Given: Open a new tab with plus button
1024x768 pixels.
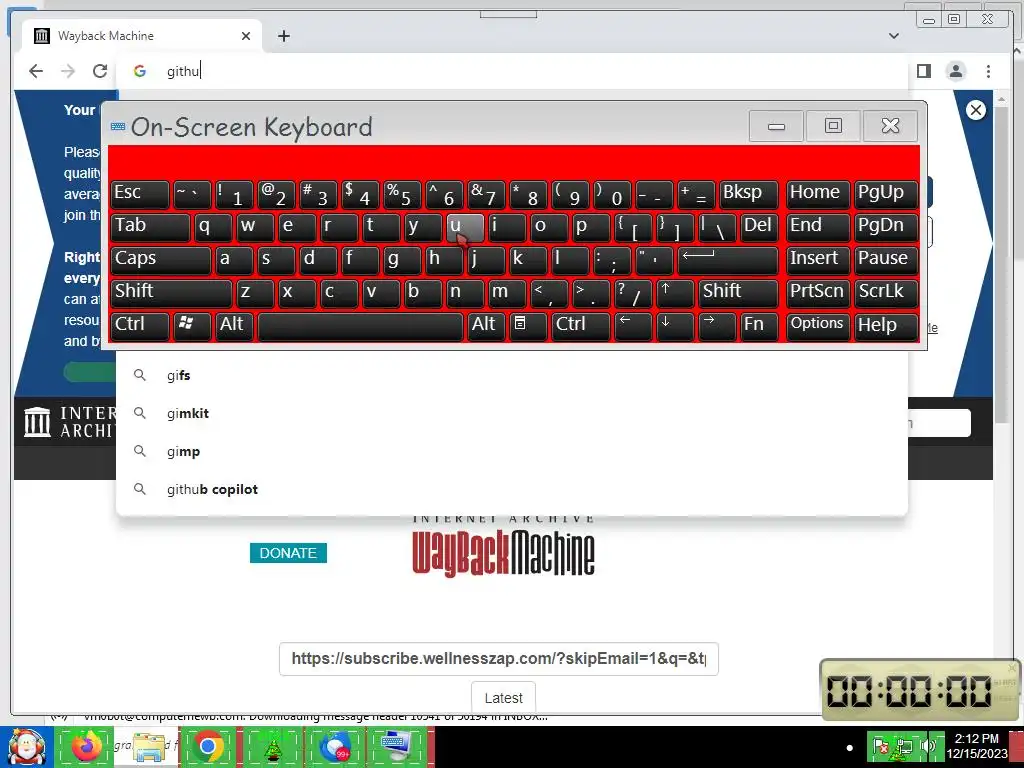Looking at the screenshot, I should click(283, 36).
